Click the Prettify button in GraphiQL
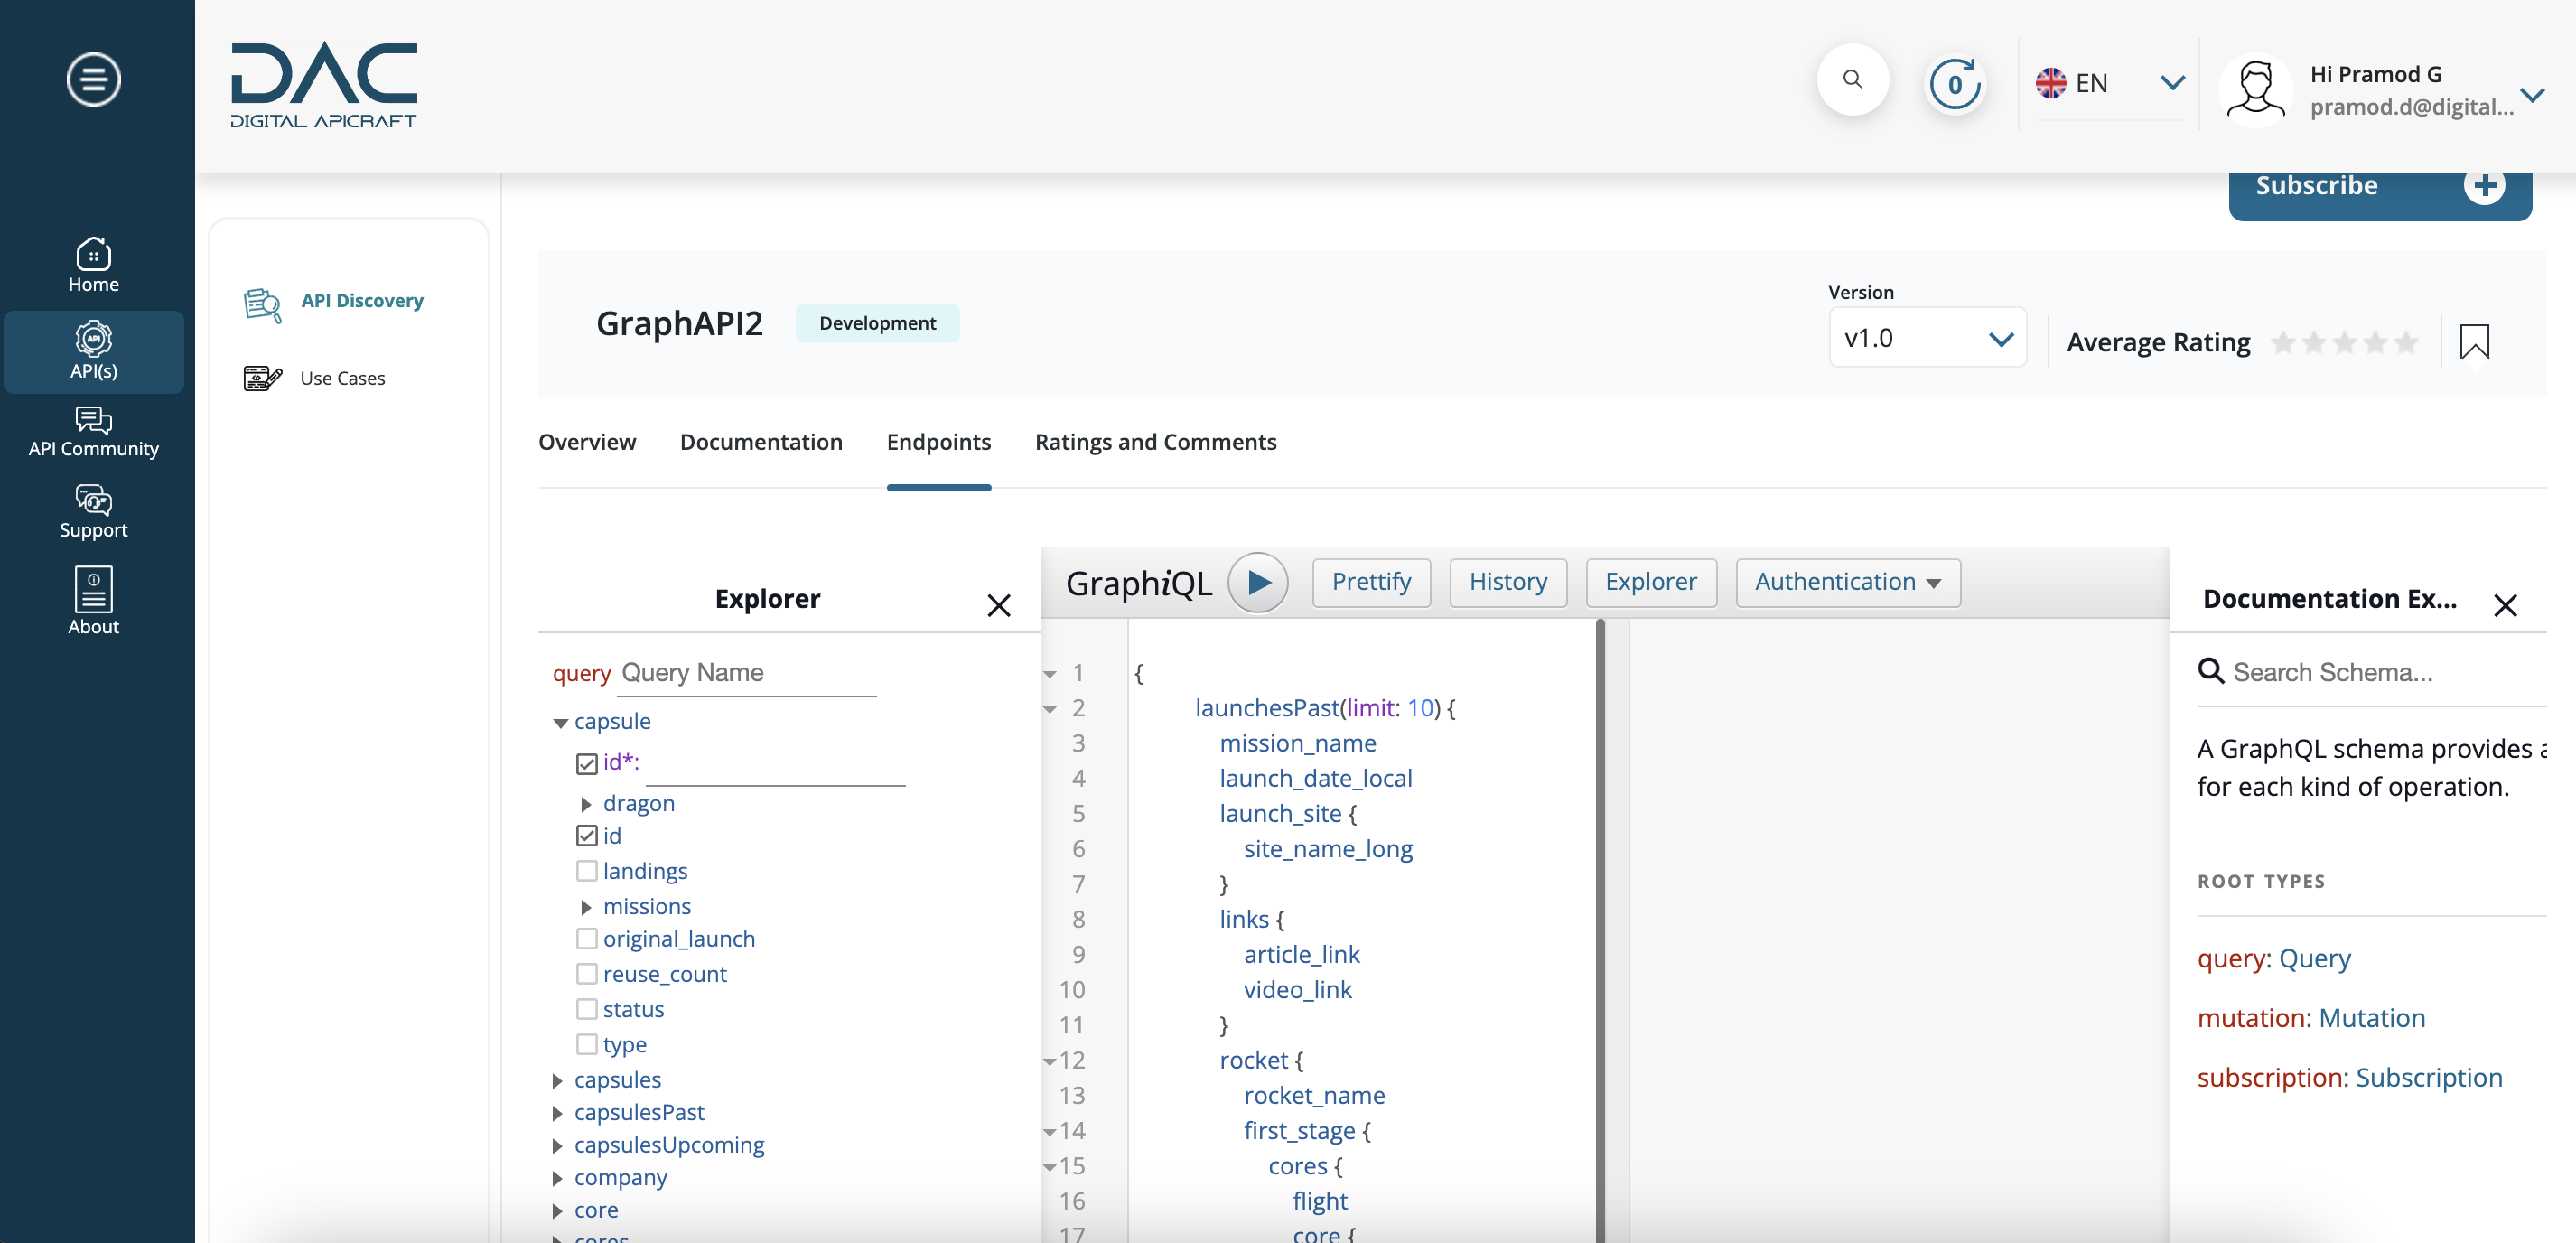The width and height of the screenshot is (2576, 1243). 1370,581
